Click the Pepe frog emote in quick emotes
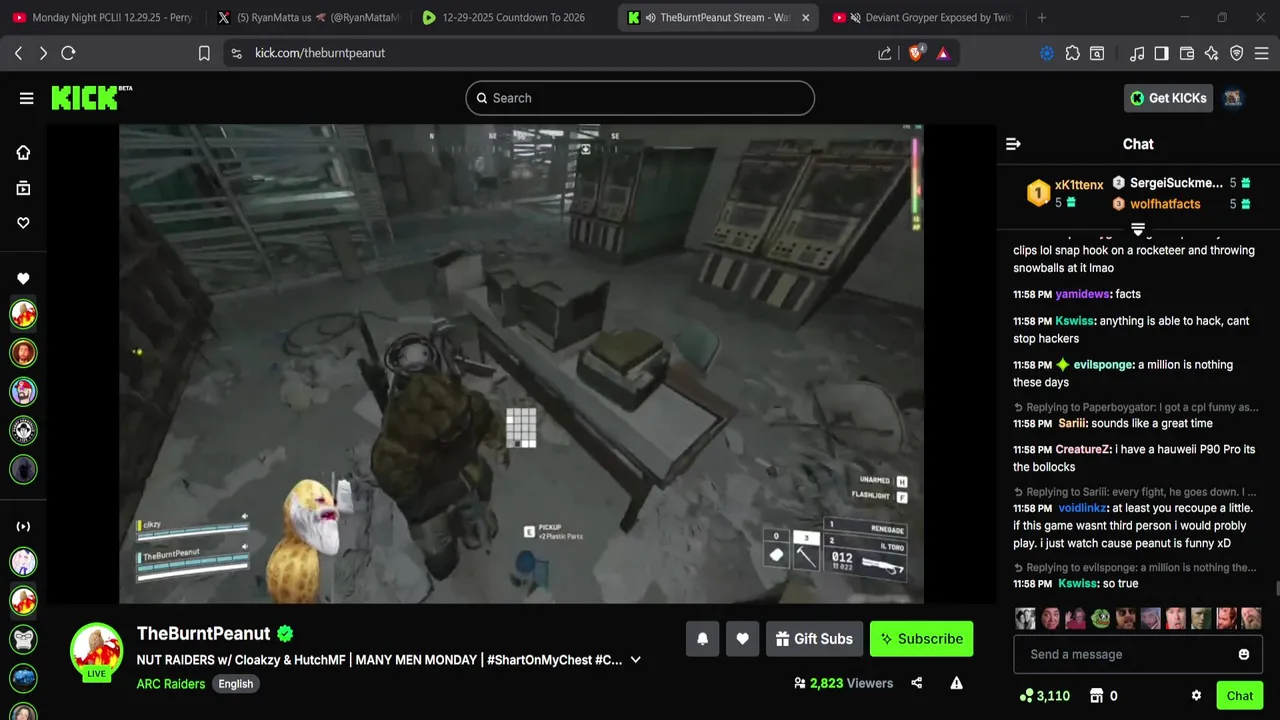Viewport: 1280px width, 720px height. (1100, 618)
